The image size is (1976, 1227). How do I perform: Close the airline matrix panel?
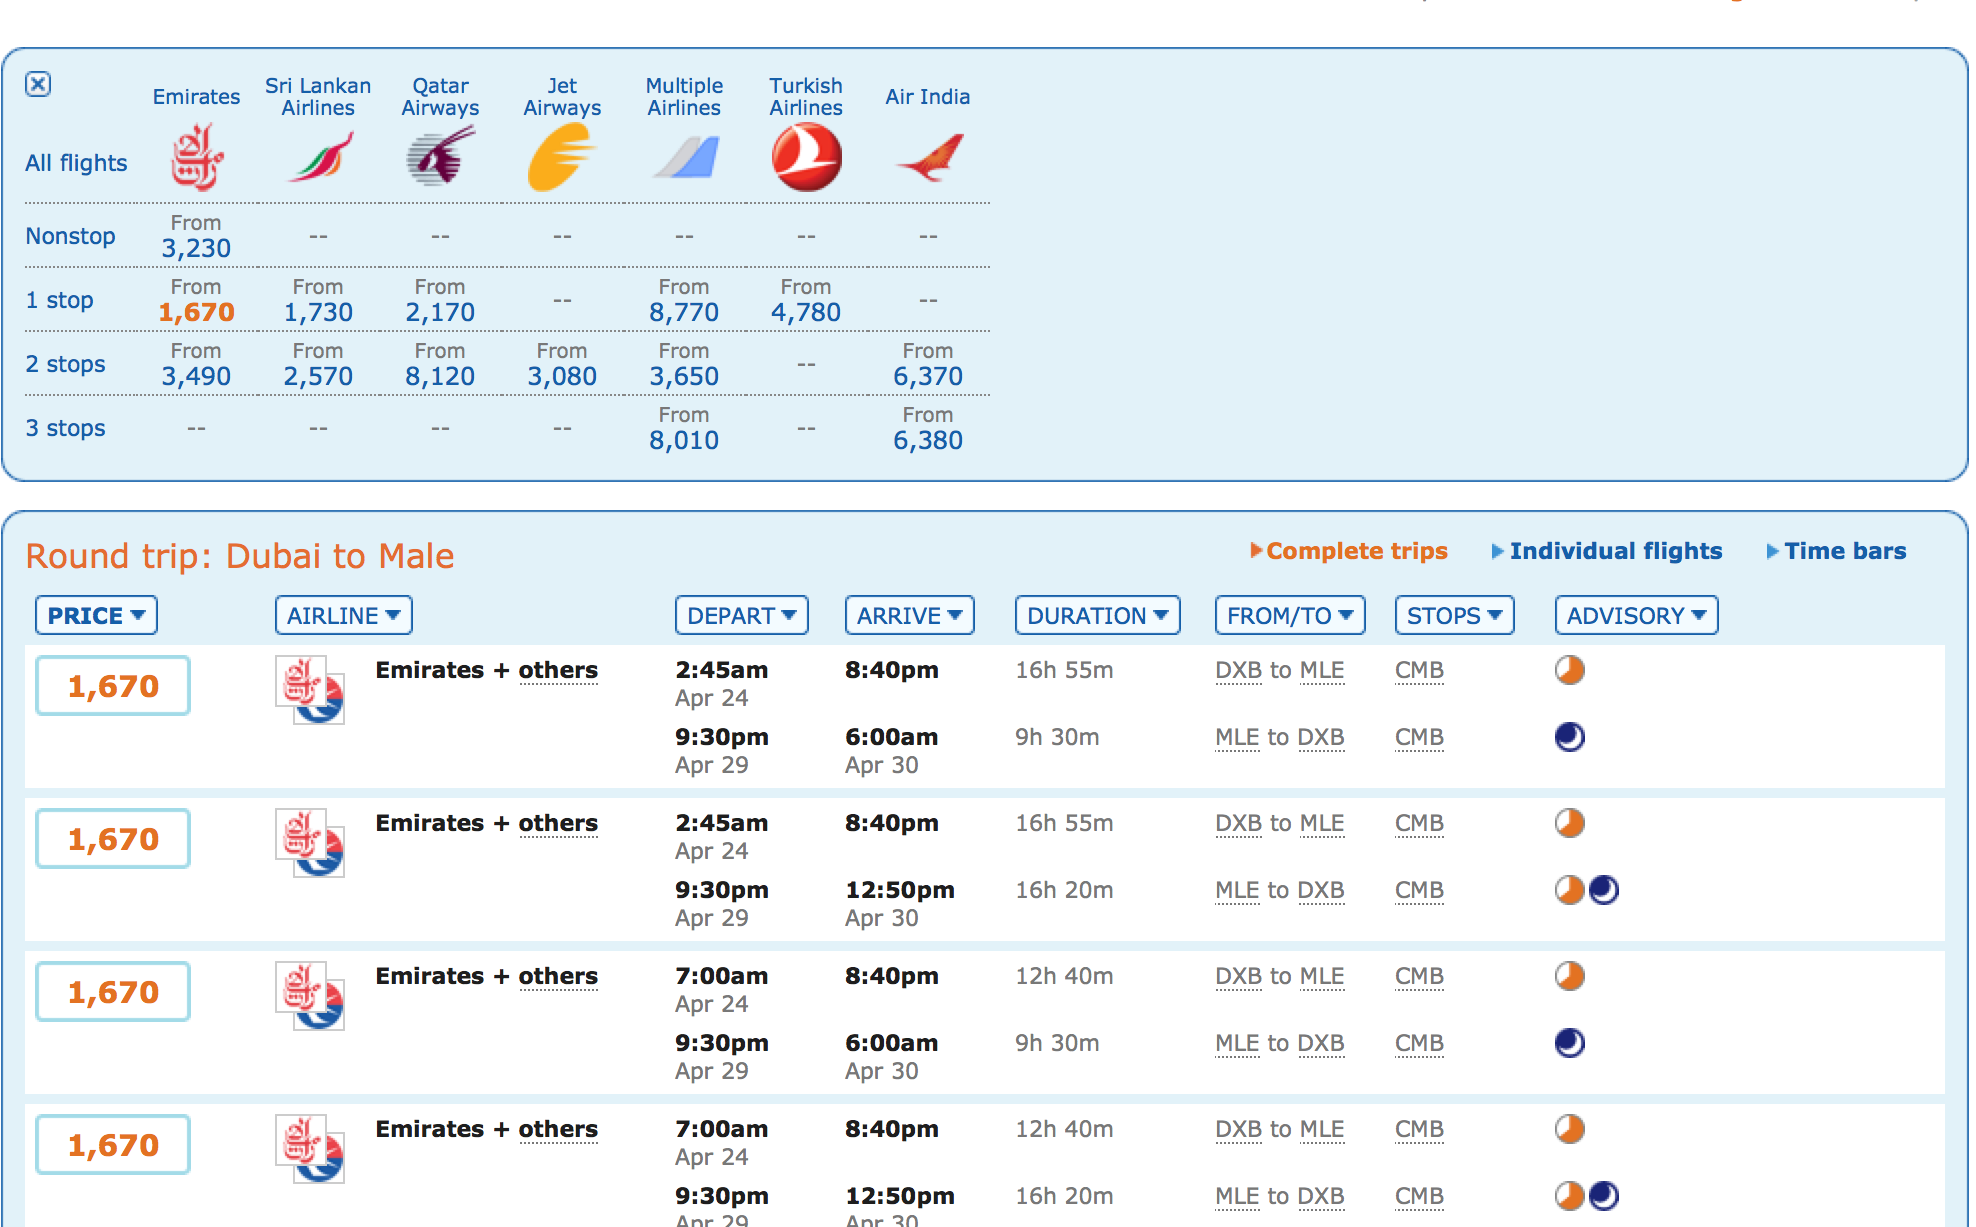click(38, 84)
